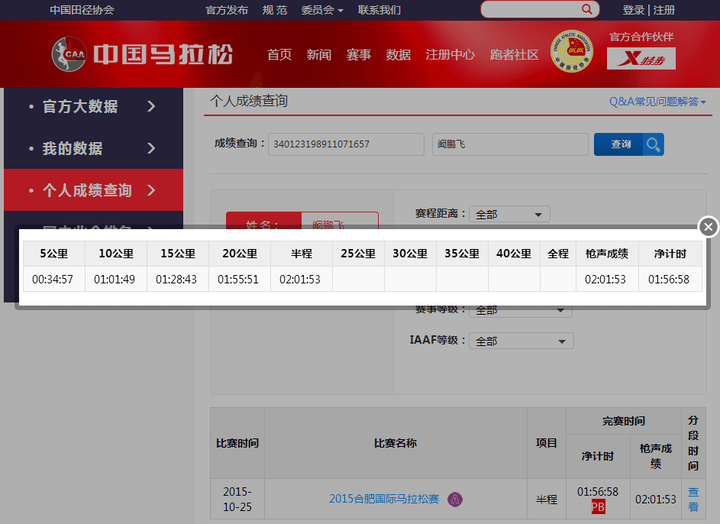Click the name input field with 阚鹏飞

coord(510,145)
